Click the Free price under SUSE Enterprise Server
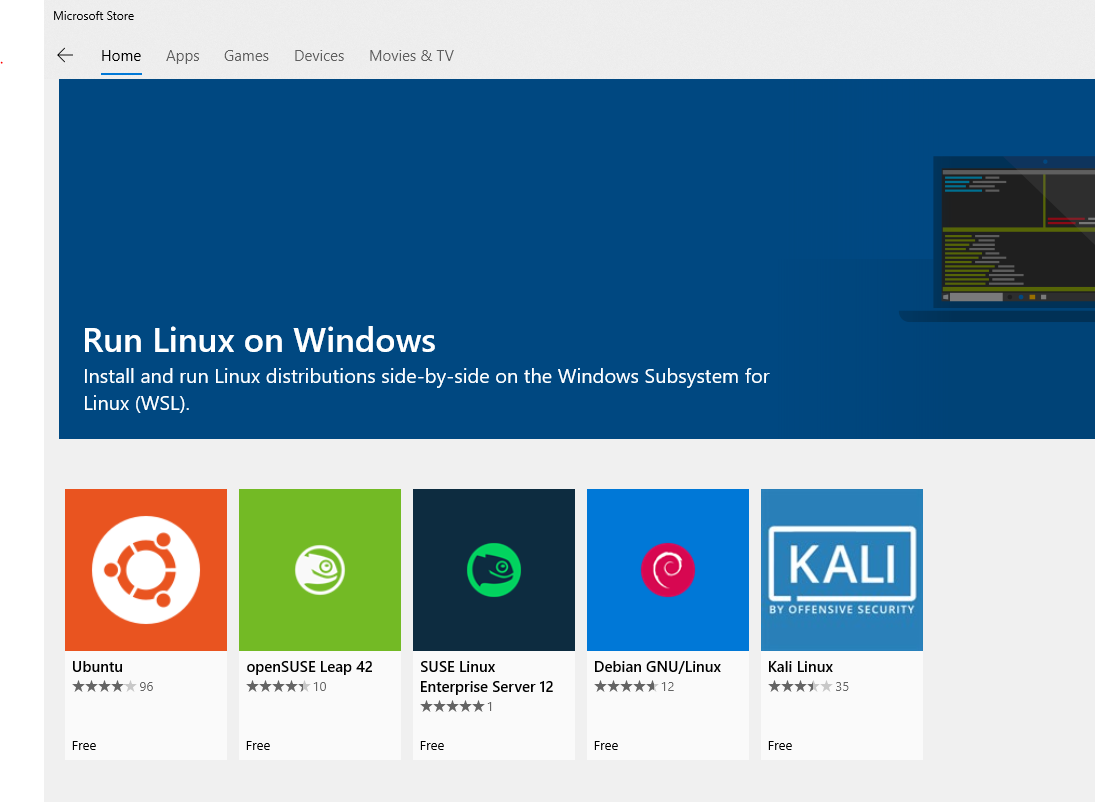The width and height of the screenshot is (1095, 802). point(432,745)
